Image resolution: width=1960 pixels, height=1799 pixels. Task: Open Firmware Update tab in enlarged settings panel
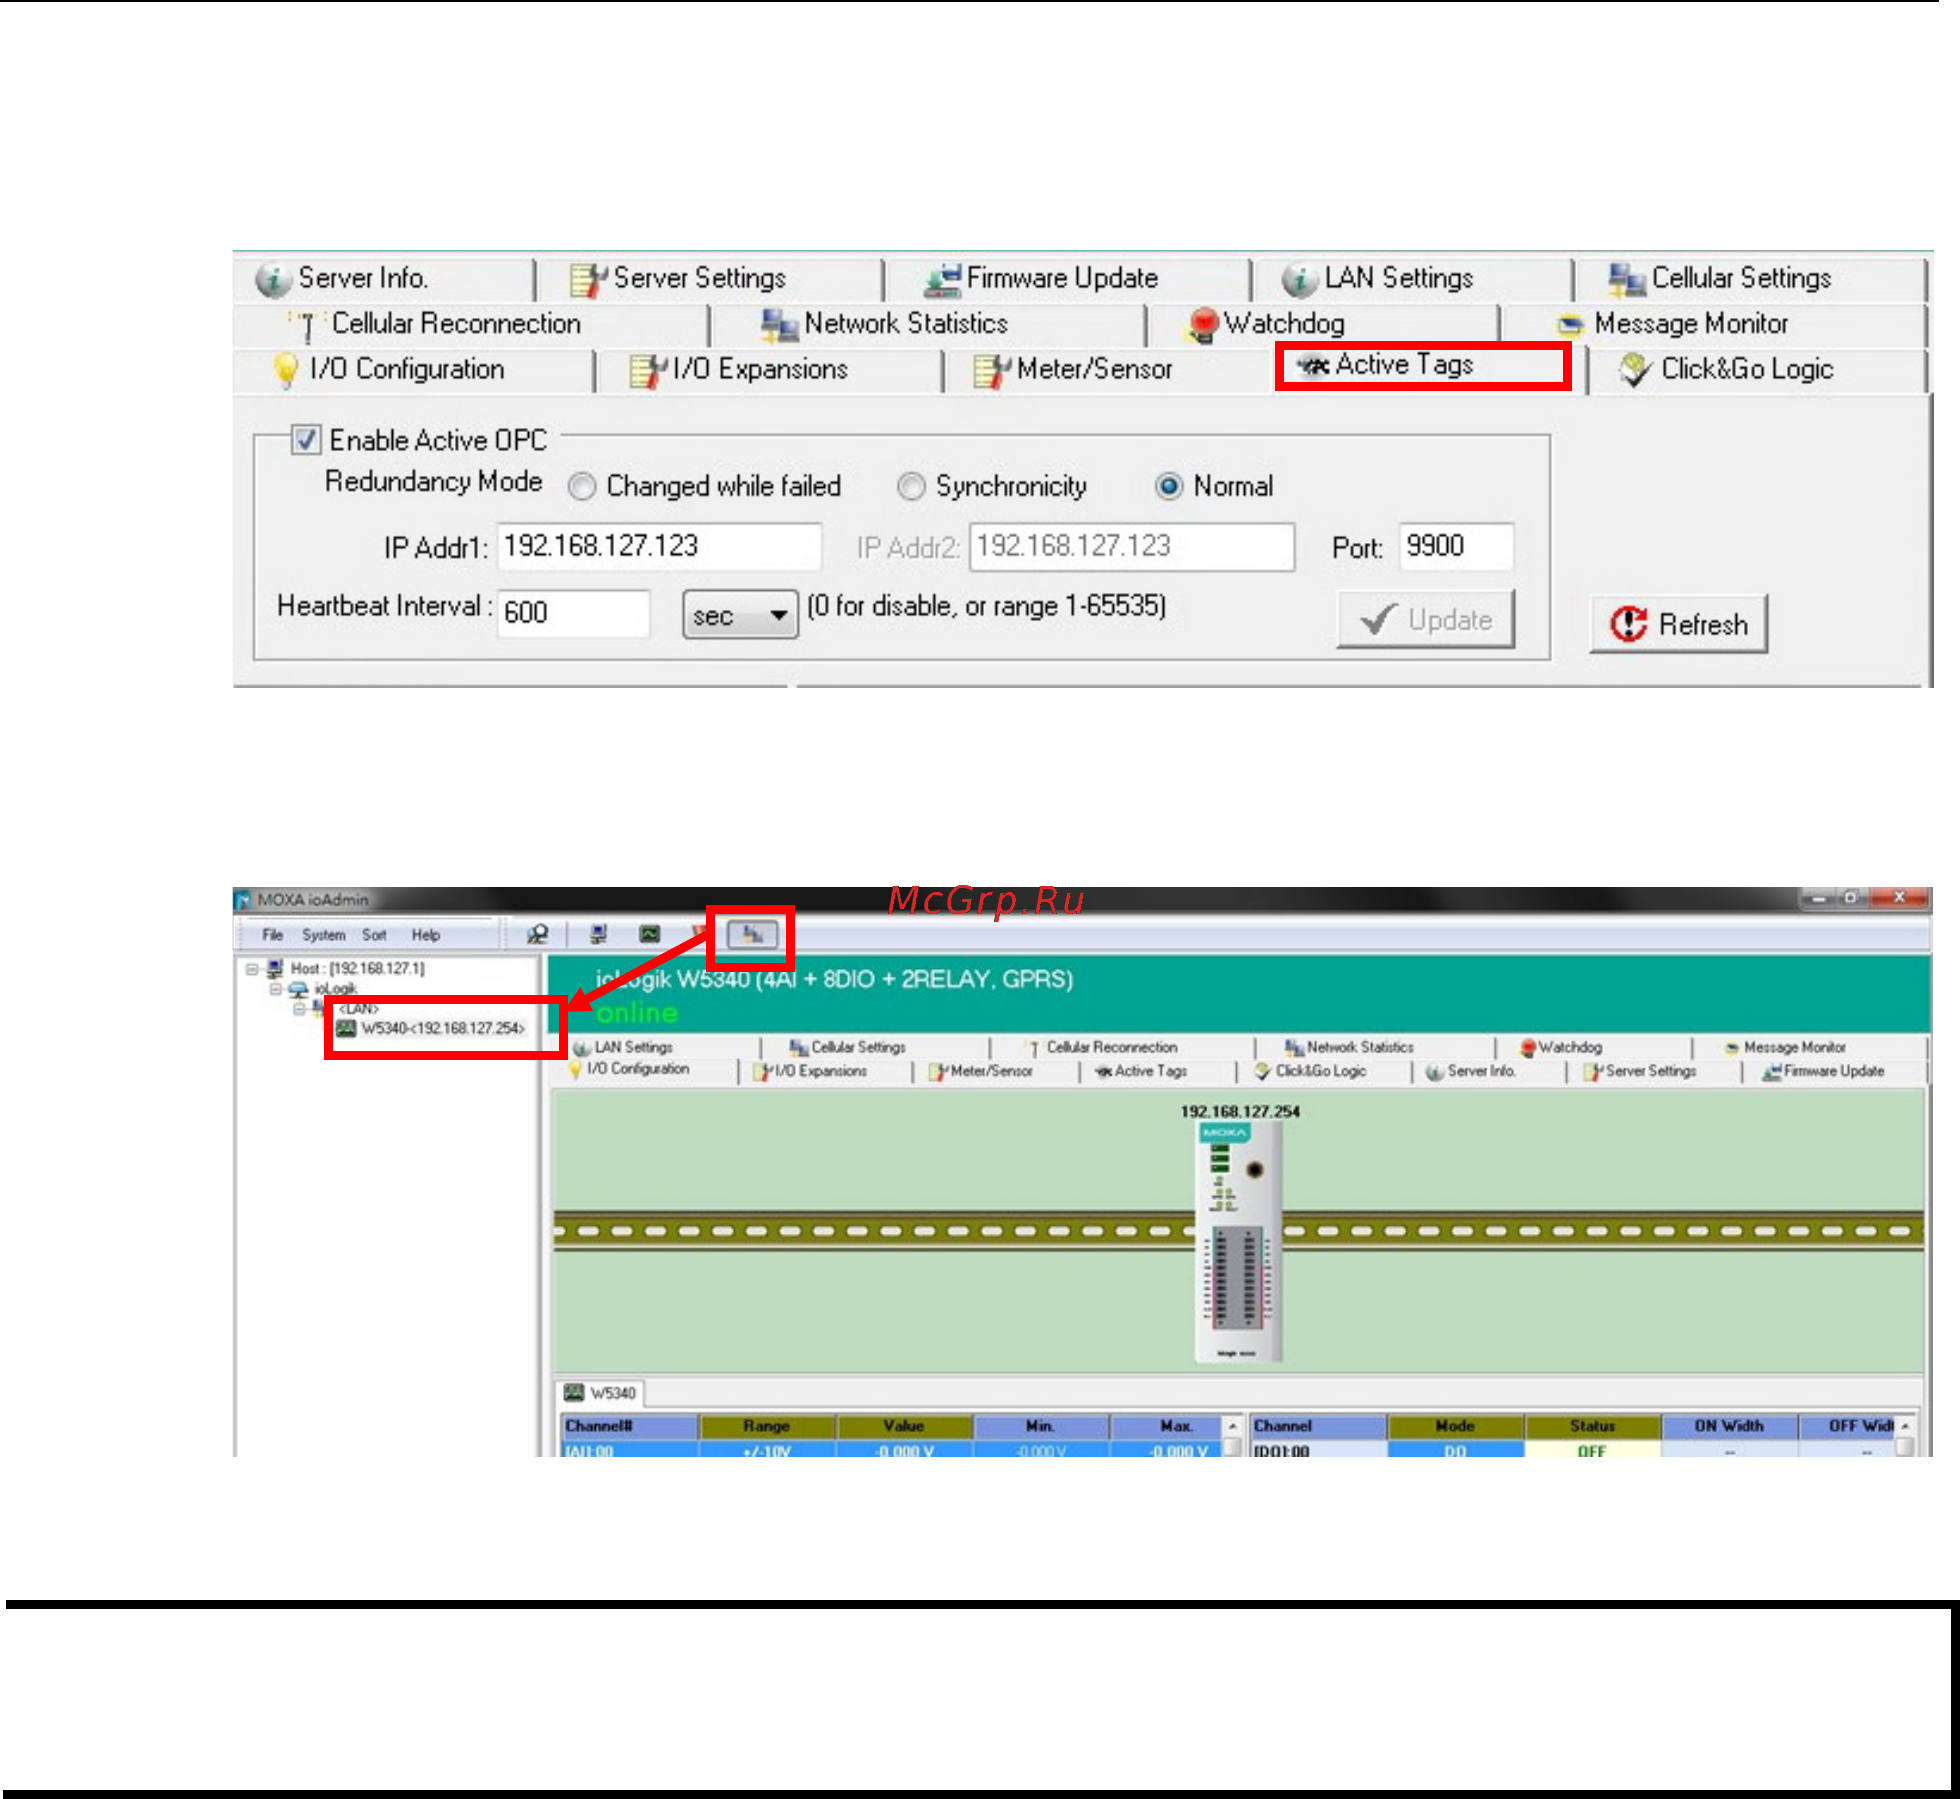(1066, 278)
